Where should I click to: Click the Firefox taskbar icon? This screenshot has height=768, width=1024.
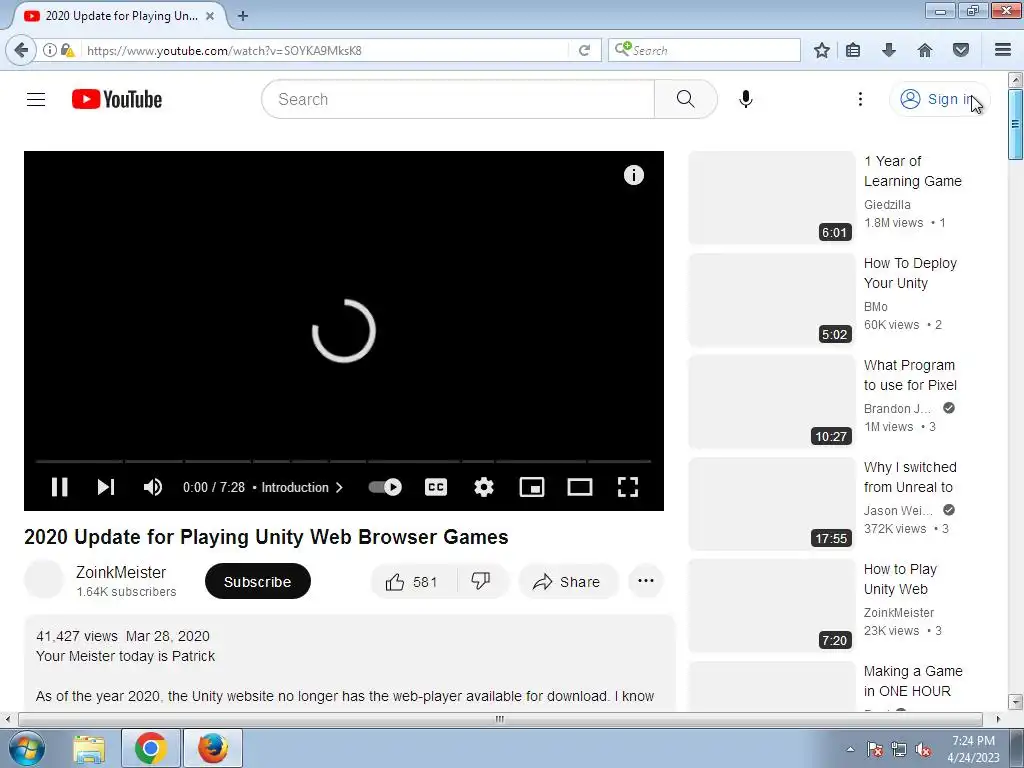tap(213, 748)
